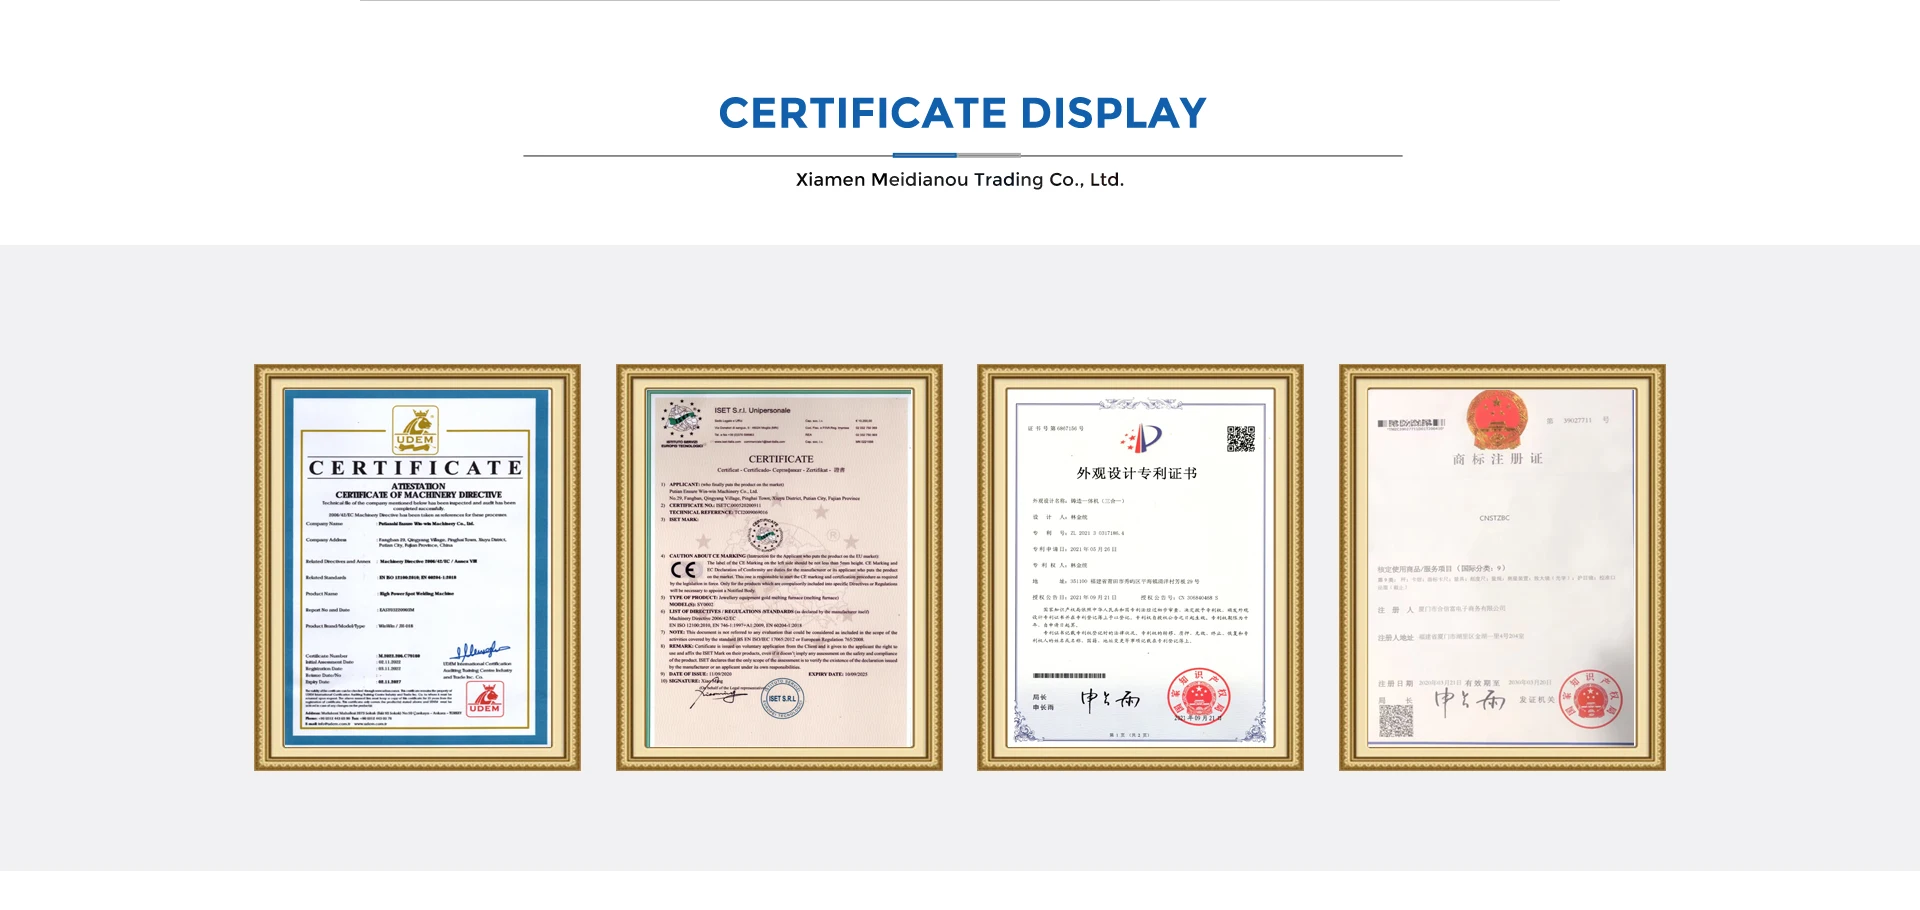Click the CNSTZBC trademark text
The height and width of the screenshot is (910, 1920).
click(1494, 518)
